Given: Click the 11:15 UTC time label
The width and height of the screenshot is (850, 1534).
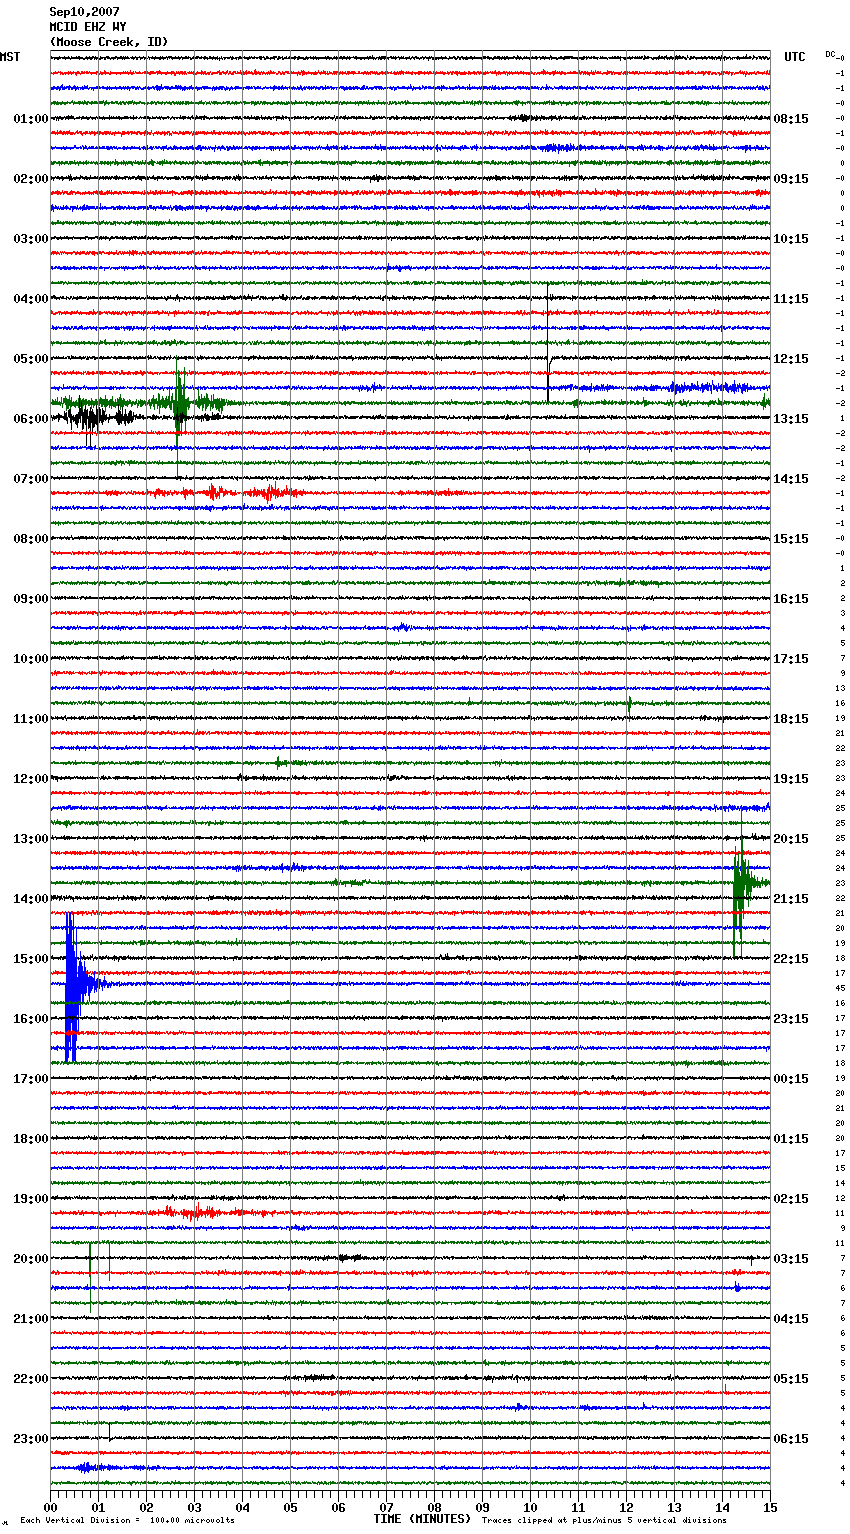Looking at the screenshot, I should (x=791, y=299).
